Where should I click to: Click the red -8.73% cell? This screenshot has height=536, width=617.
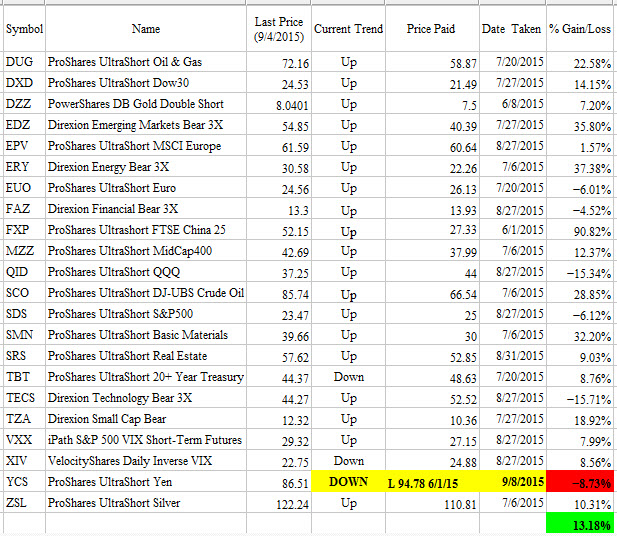[581, 481]
